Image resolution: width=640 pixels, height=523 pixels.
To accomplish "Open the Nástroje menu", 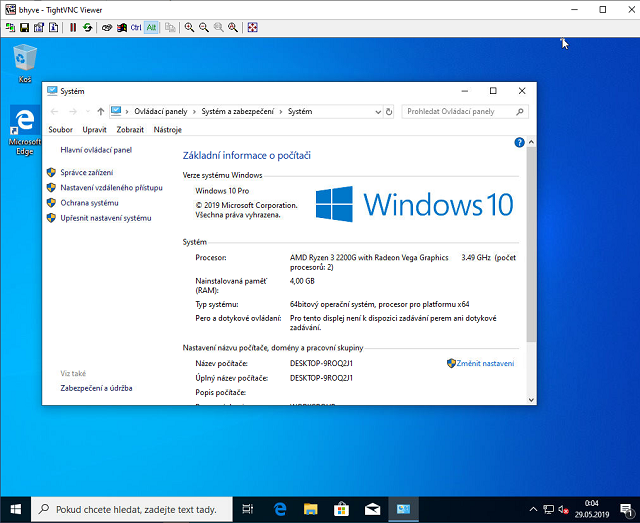I will click(168, 130).
